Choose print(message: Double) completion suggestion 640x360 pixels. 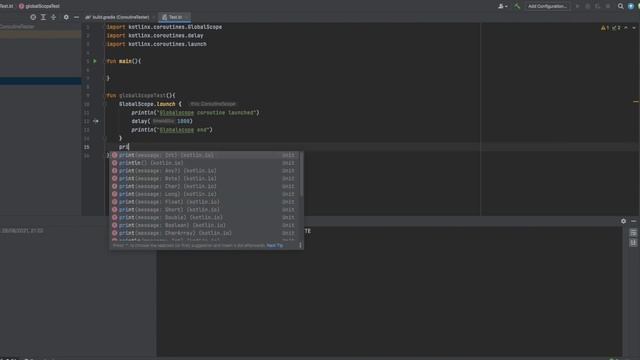coord(204,217)
